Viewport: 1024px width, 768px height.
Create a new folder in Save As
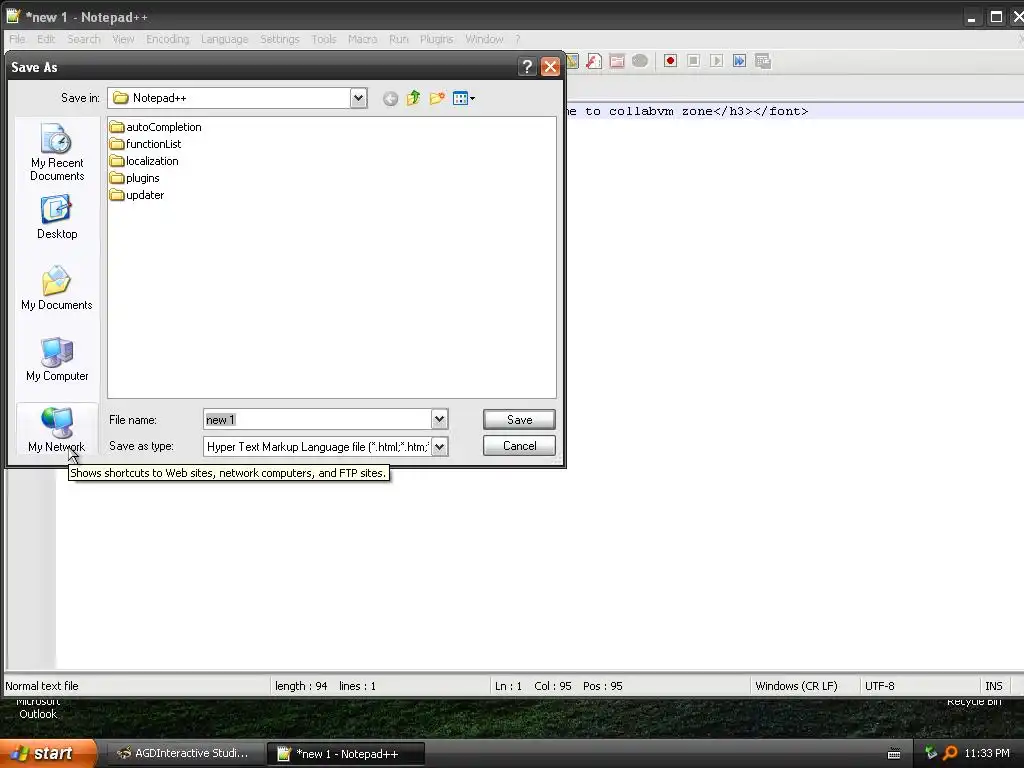point(437,98)
